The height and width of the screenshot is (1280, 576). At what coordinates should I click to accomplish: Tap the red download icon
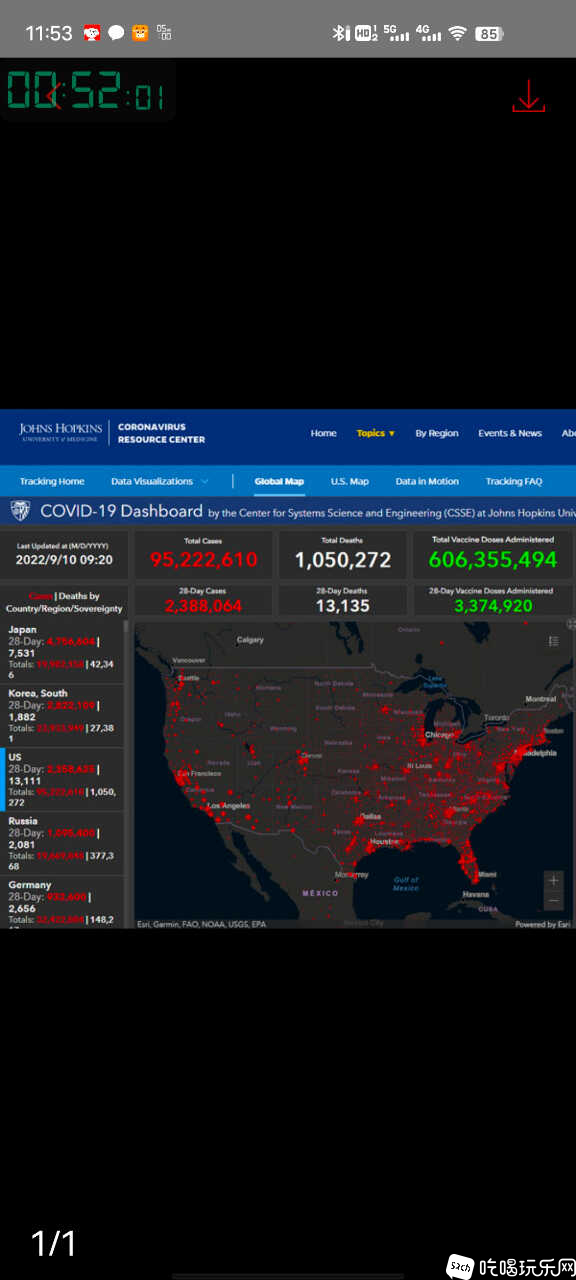[x=528, y=96]
